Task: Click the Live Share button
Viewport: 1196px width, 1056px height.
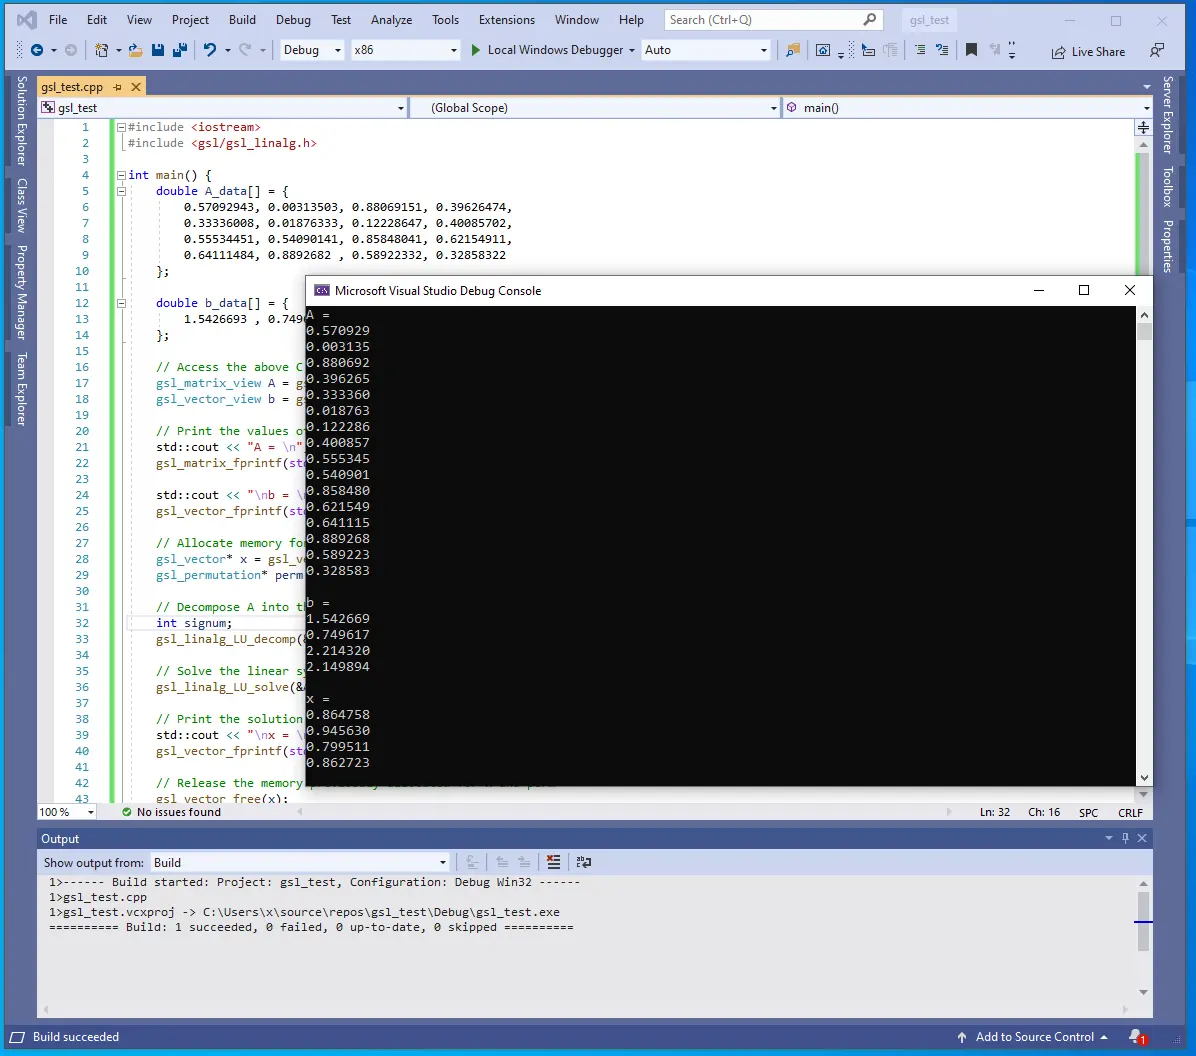Action: coord(1088,51)
